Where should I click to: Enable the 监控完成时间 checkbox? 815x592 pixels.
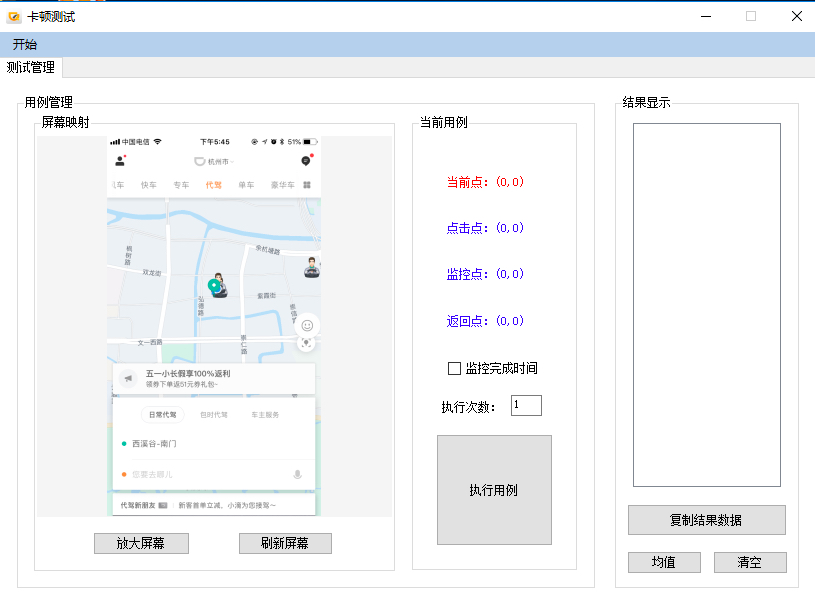click(x=455, y=368)
